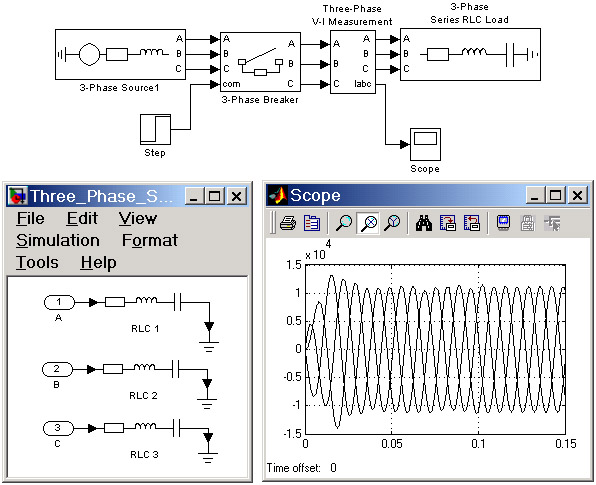
Task: Click Save current axes settings icon
Action: tap(447, 223)
